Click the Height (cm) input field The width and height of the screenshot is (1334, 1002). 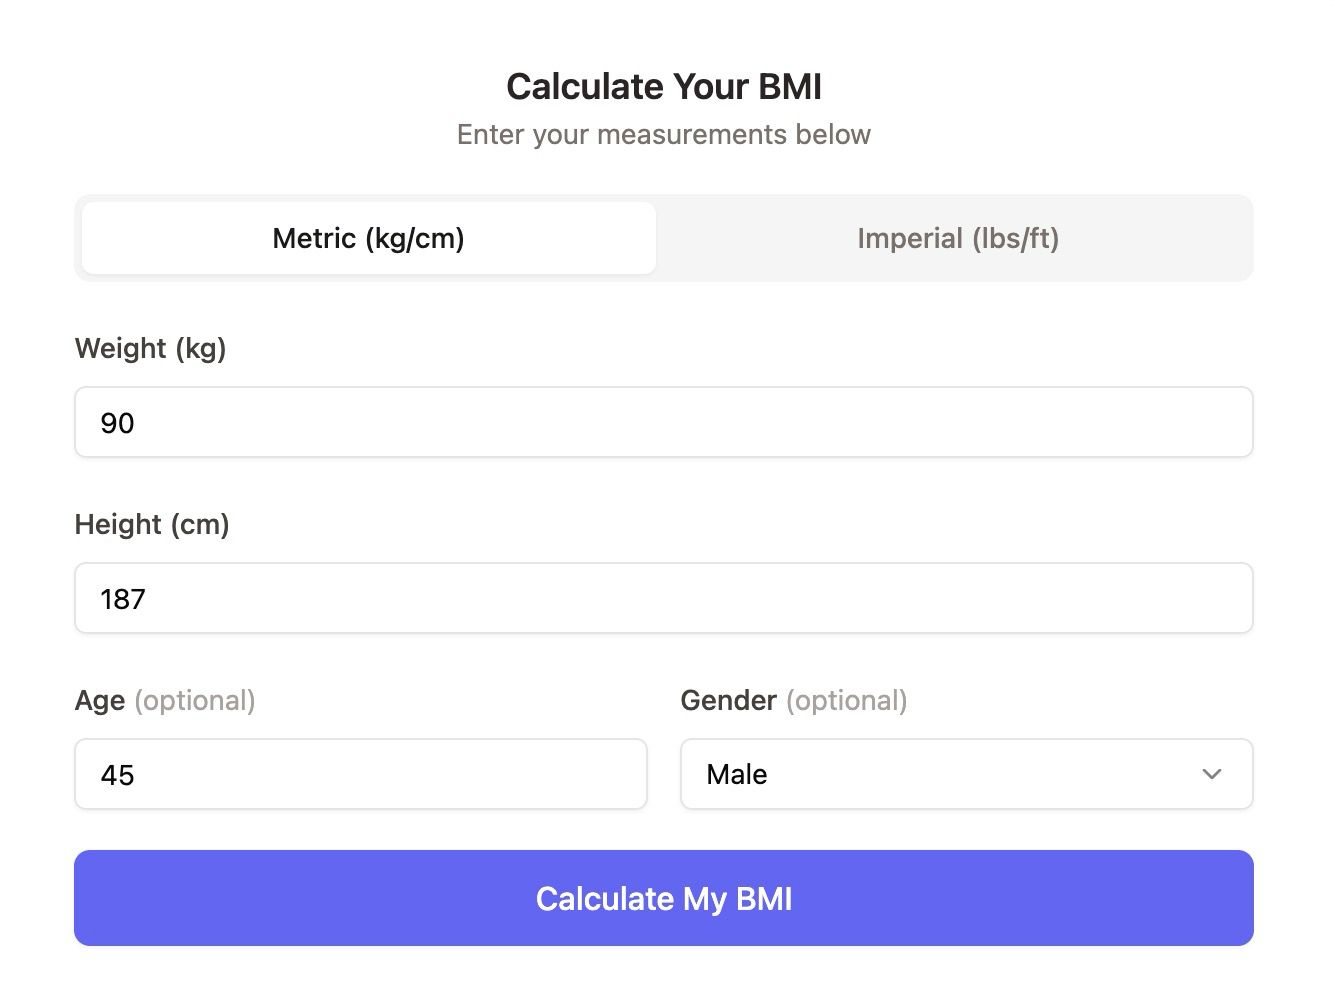(664, 598)
